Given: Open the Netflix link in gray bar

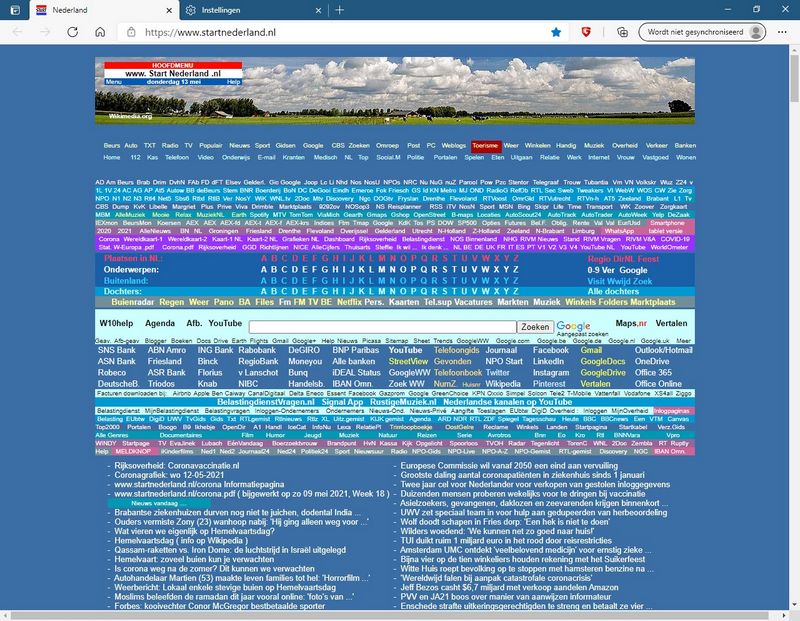Looking at the screenshot, I should tap(349, 302).
